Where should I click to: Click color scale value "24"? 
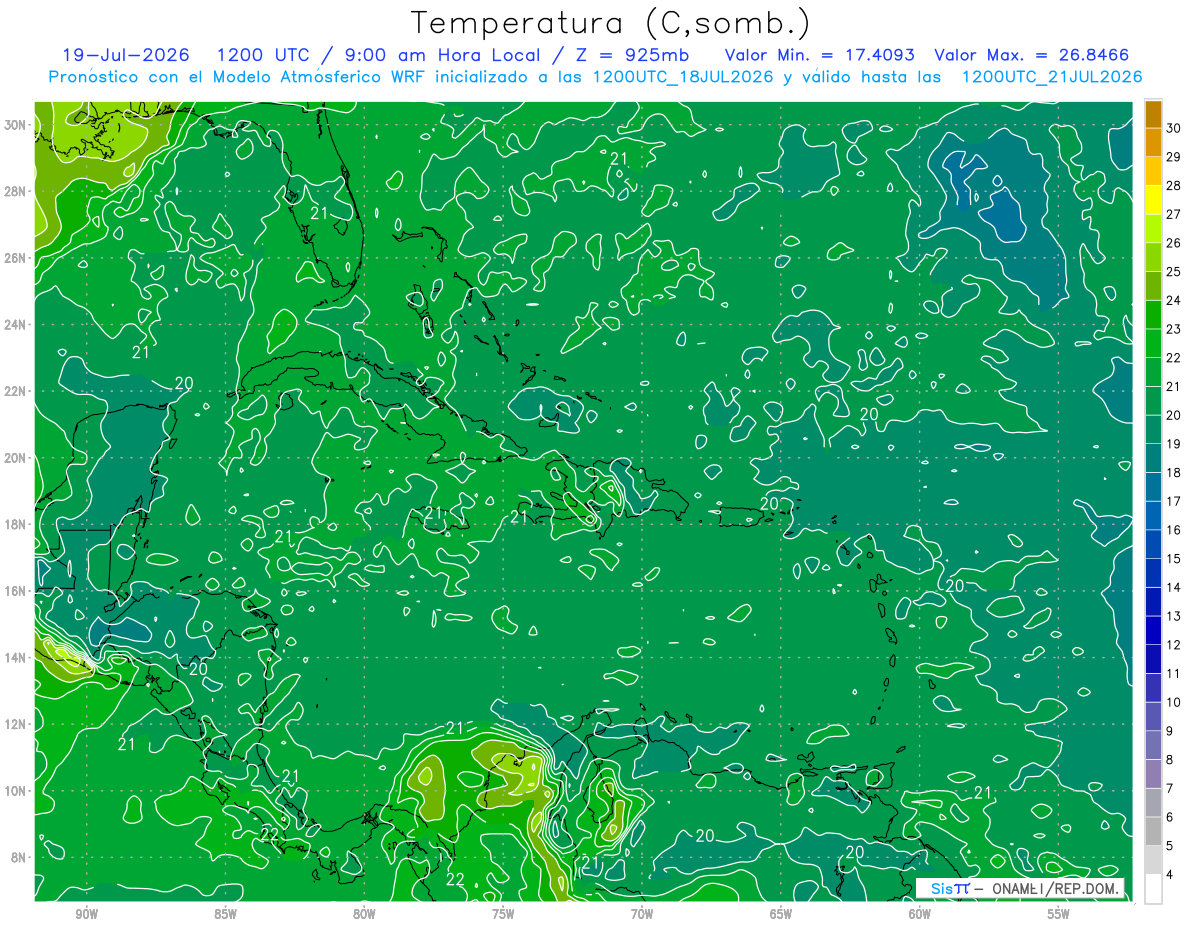pos(1174,300)
